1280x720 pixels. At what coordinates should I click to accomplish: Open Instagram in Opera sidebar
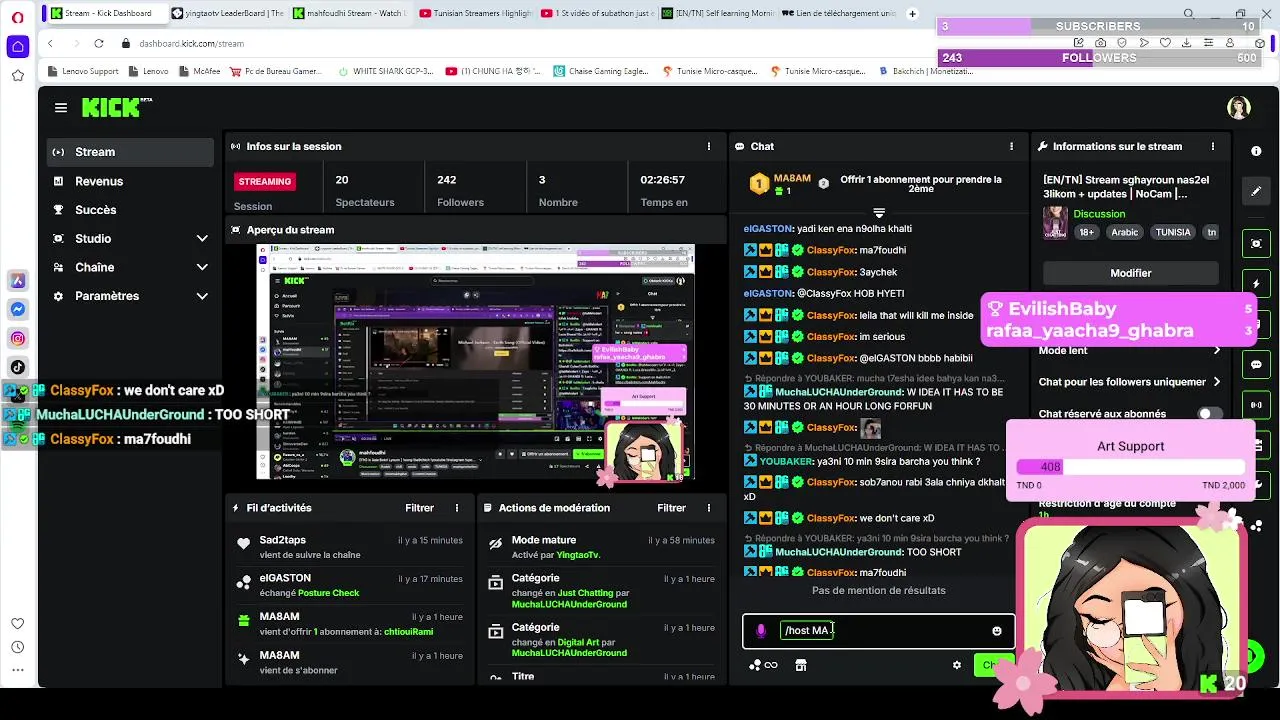click(17, 339)
